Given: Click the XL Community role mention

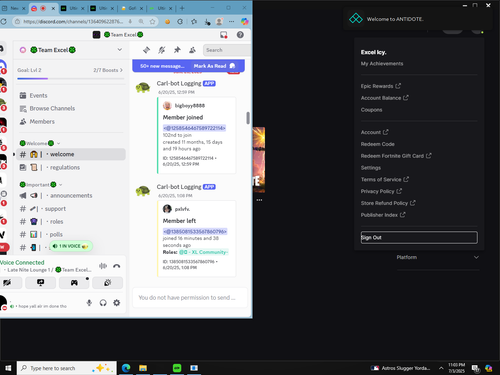Looking at the screenshot, I should [x=203, y=252].
